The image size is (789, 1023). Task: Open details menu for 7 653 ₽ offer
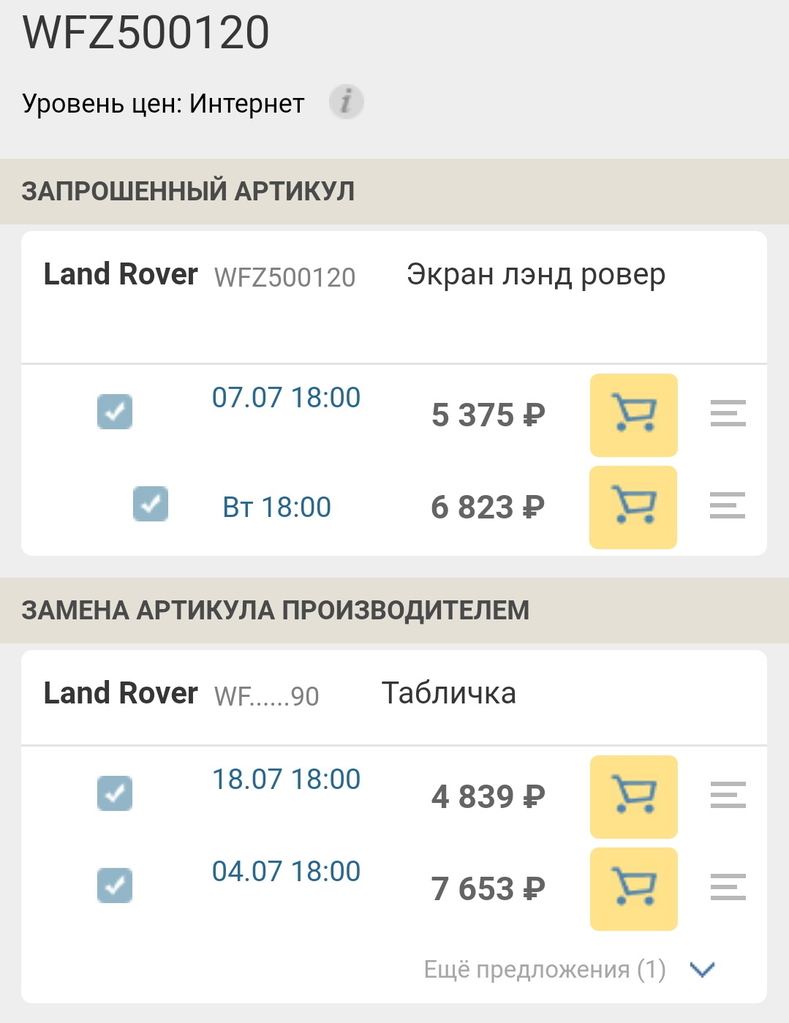point(728,887)
